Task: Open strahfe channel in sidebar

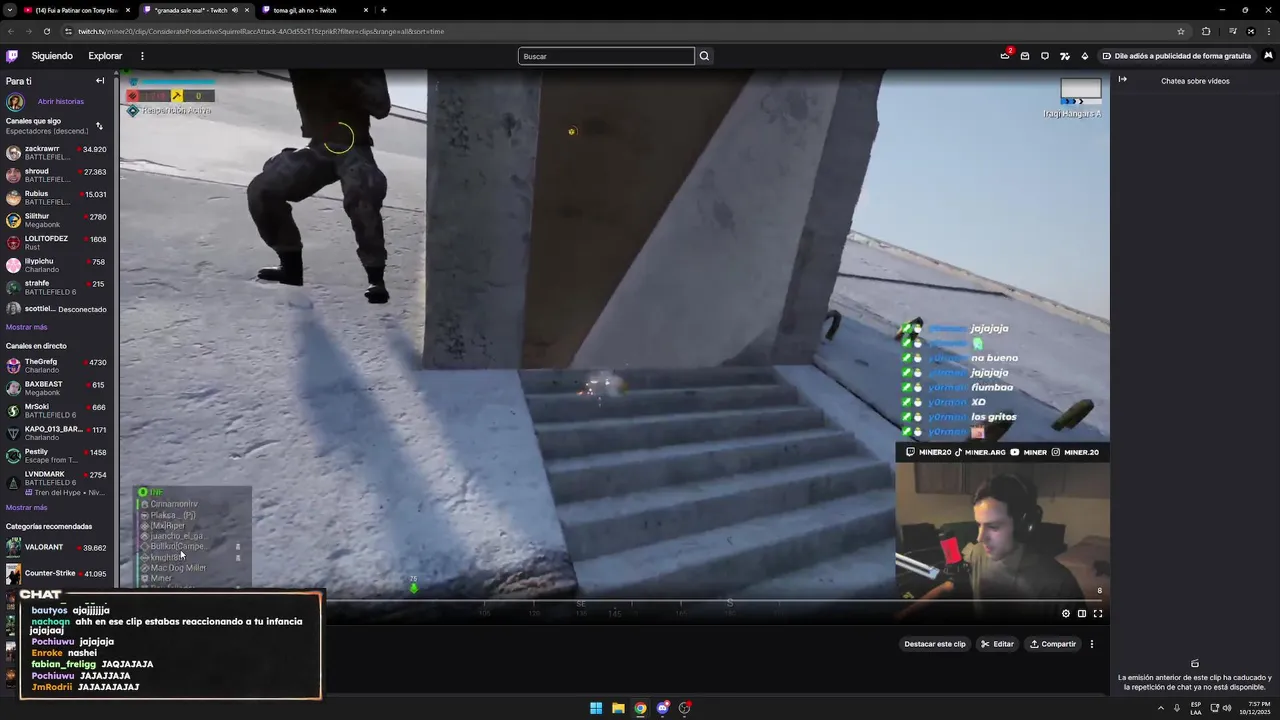Action: (x=56, y=287)
